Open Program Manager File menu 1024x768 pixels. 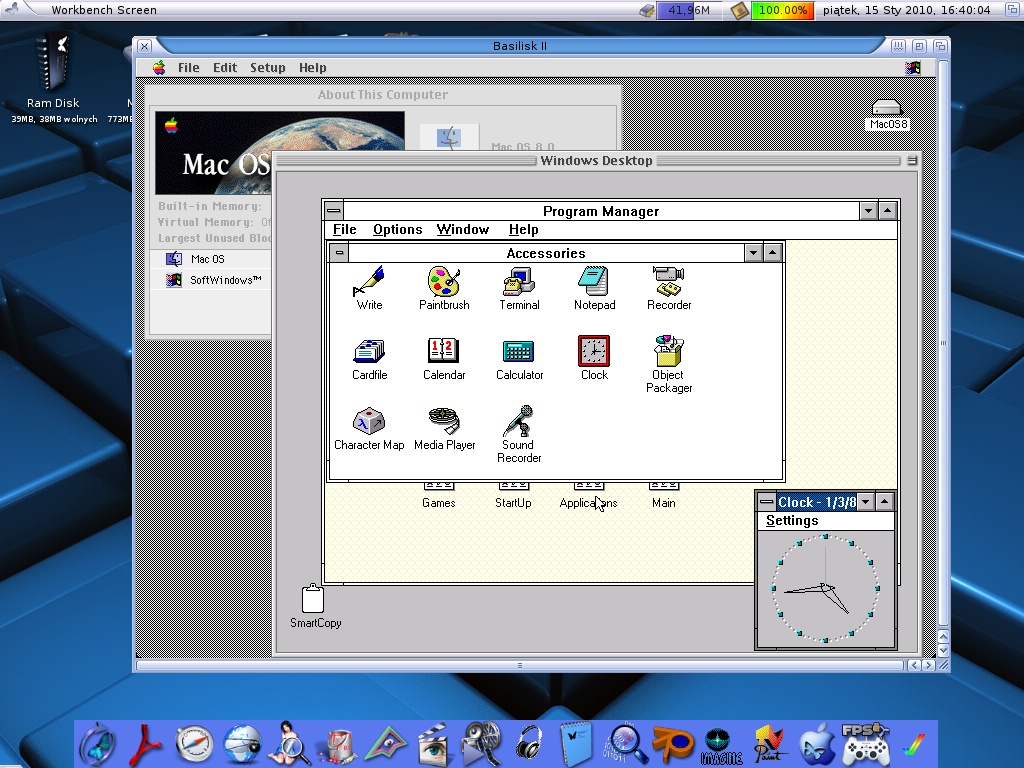pyautogui.click(x=344, y=229)
